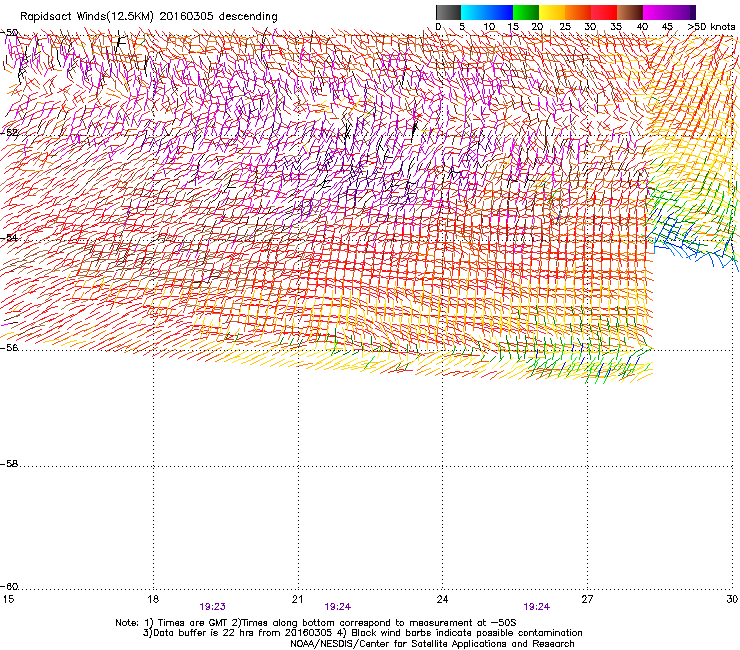Select the green 15-20 knots legend color
The image size is (740, 650).
tap(526, 12)
